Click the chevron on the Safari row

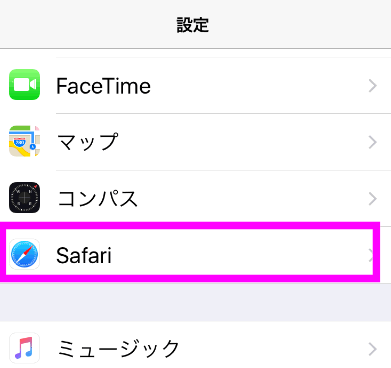371,256
